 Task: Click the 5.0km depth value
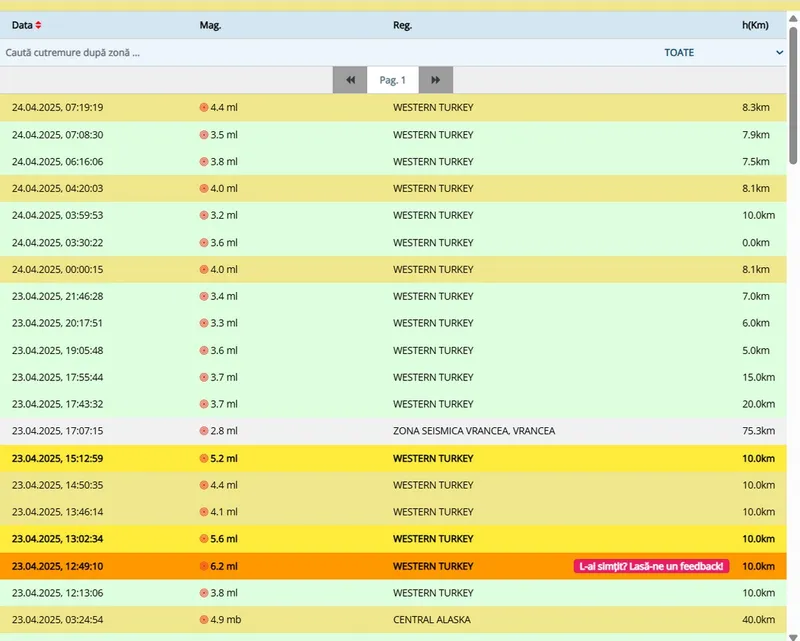(x=756, y=350)
